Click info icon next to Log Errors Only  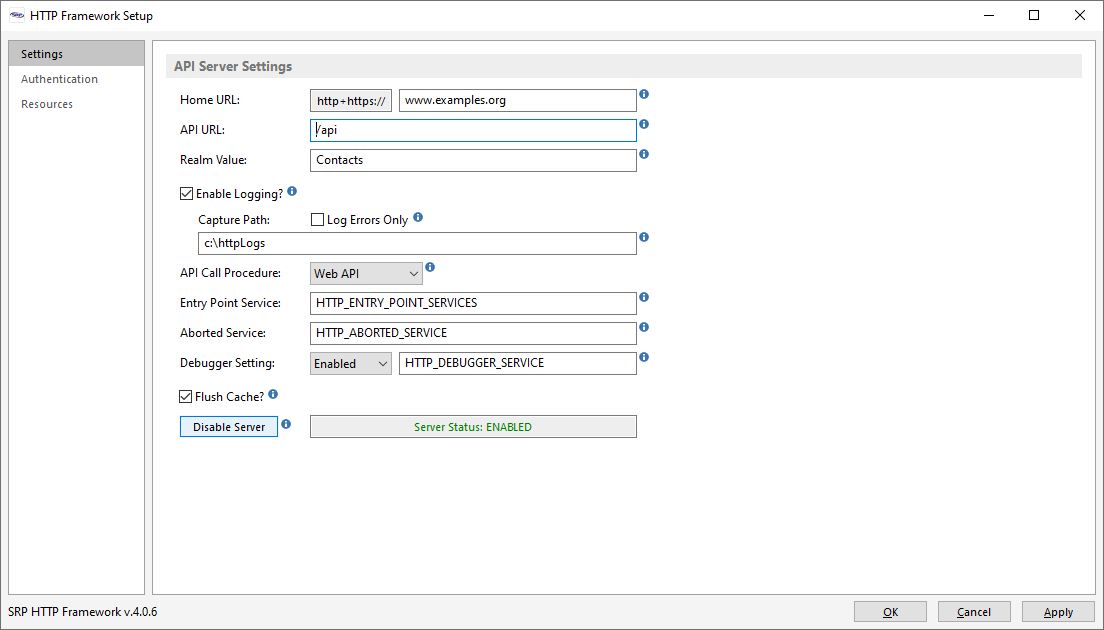coord(418,217)
